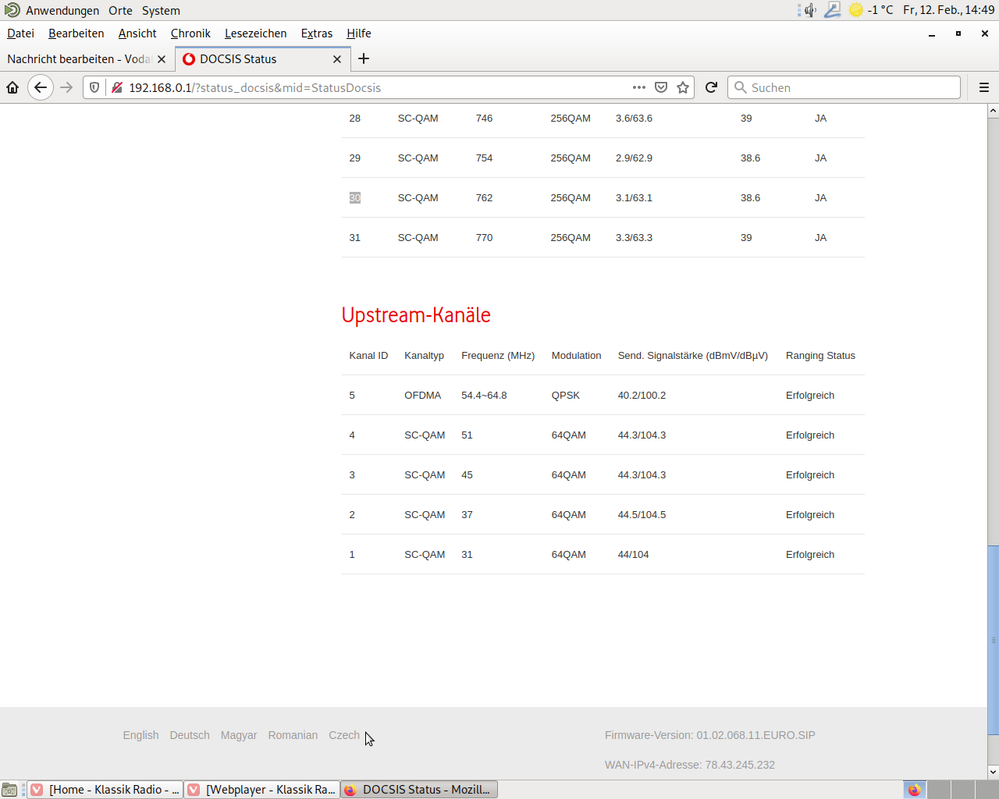Screen dimensions: 999x799
Task: Open the Firefox hamburger menu
Action: (x=984, y=88)
